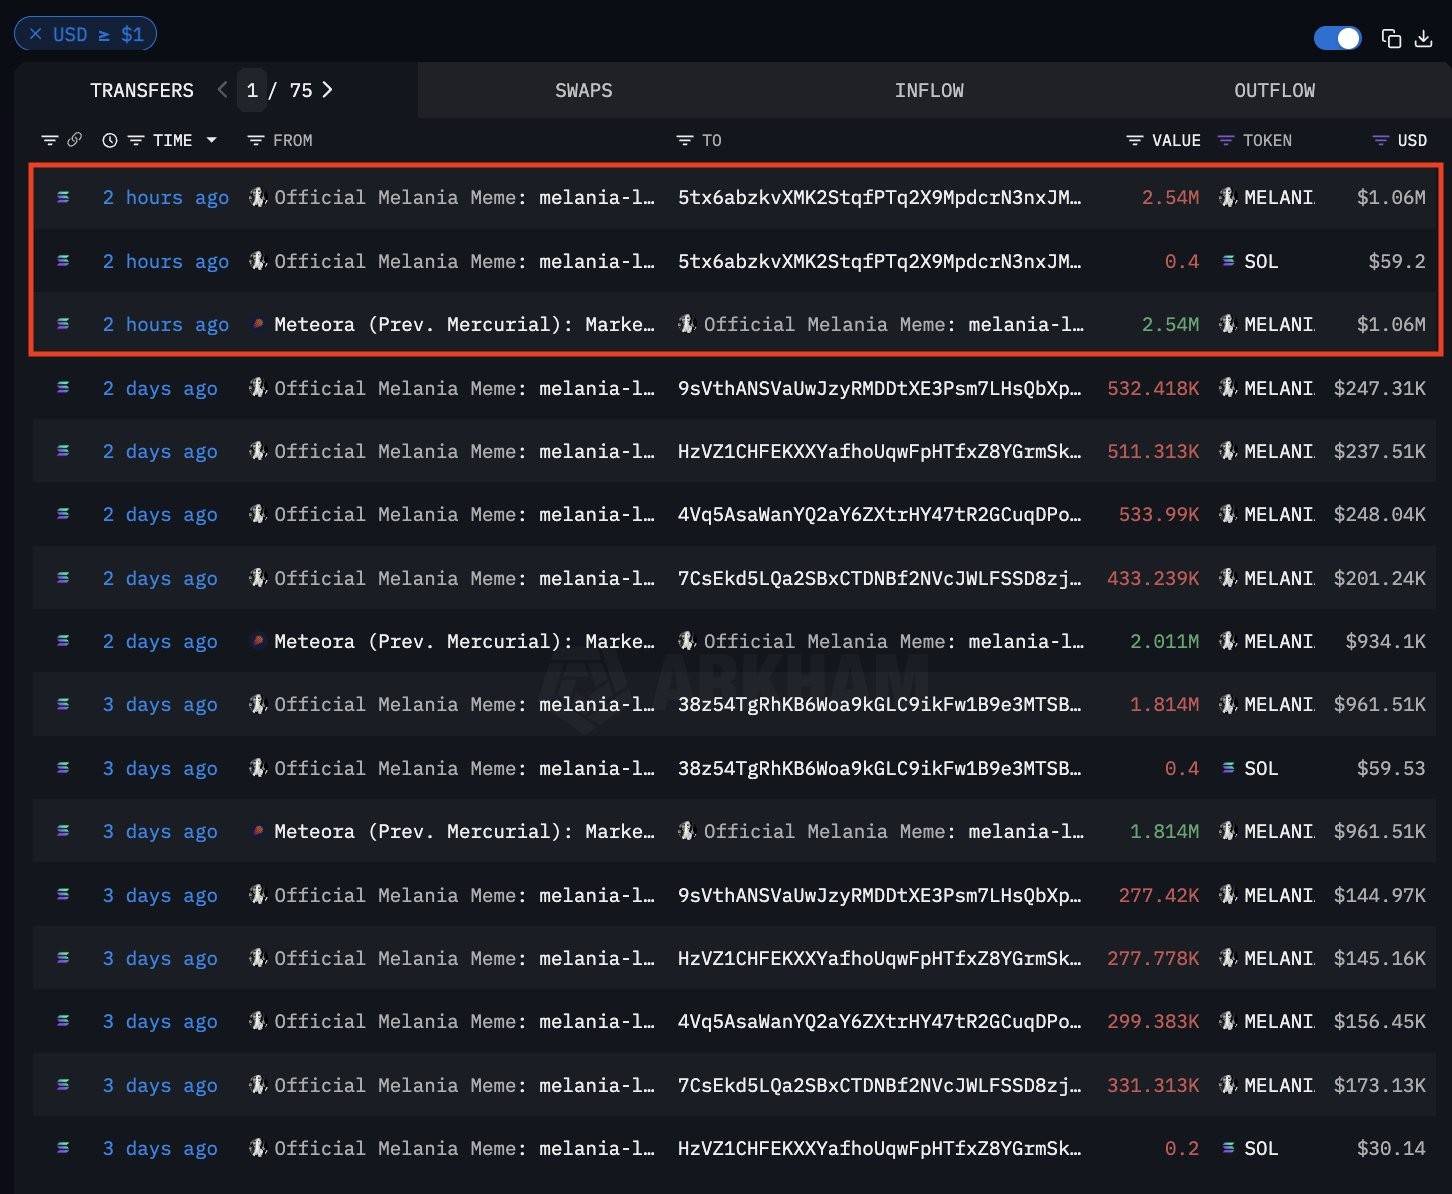The width and height of the screenshot is (1452, 1194).
Task: Click the download icon at top right
Action: click(1424, 38)
